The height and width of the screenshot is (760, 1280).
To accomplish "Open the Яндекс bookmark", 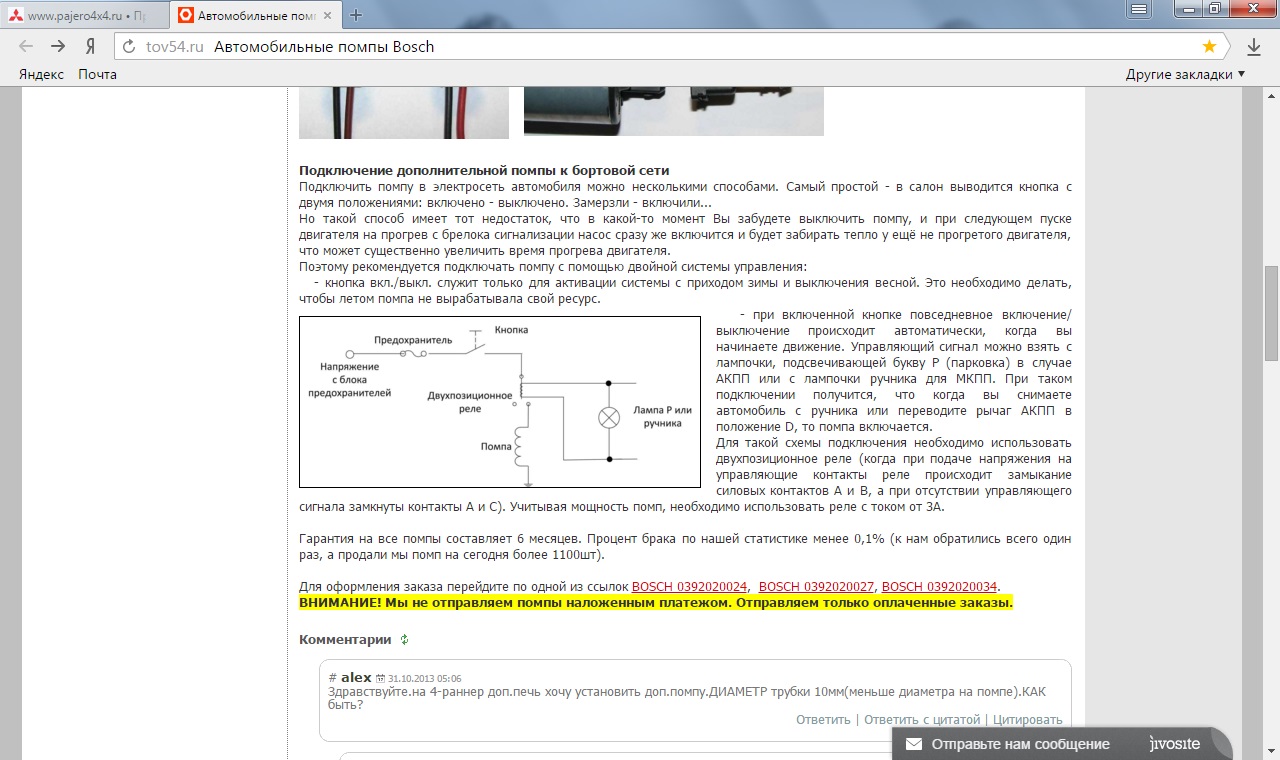I will coord(42,74).
